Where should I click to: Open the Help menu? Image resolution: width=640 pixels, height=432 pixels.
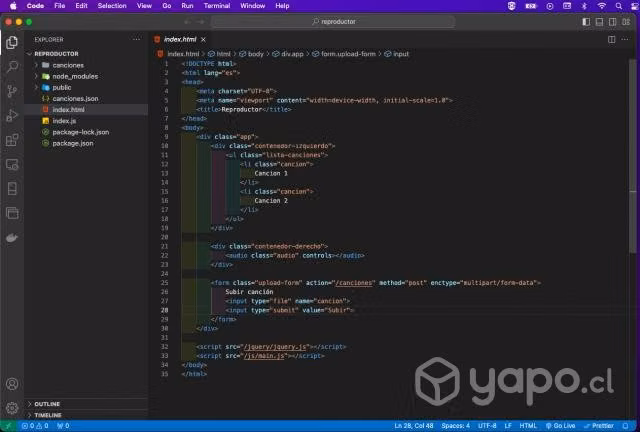[x=282, y=6]
